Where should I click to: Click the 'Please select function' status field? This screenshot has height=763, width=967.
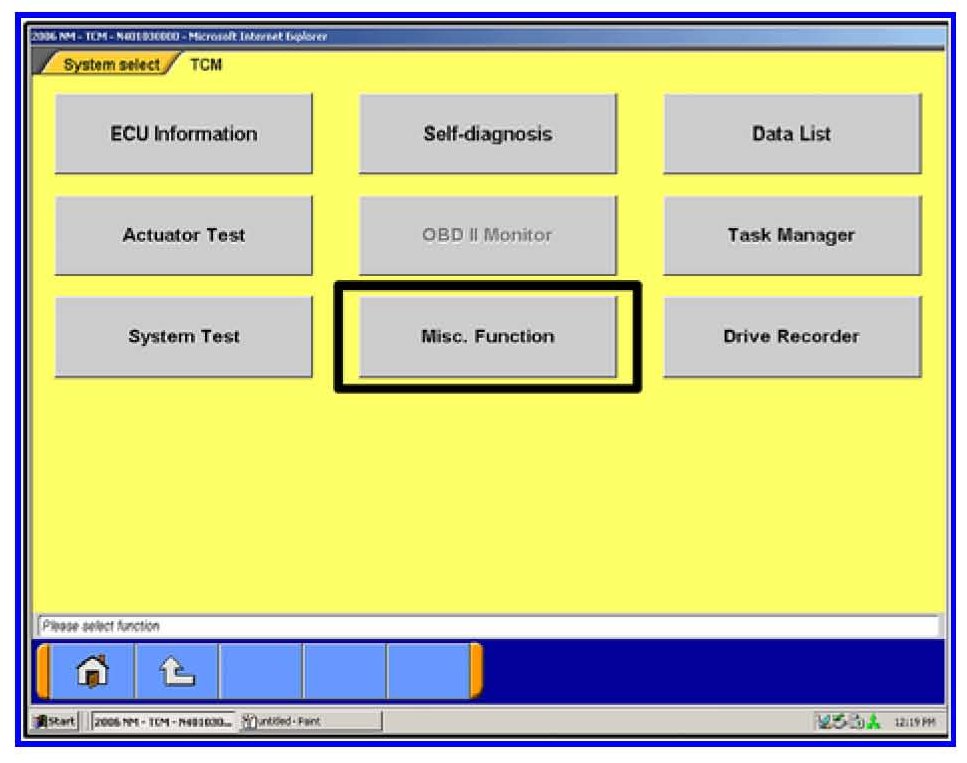(487, 626)
